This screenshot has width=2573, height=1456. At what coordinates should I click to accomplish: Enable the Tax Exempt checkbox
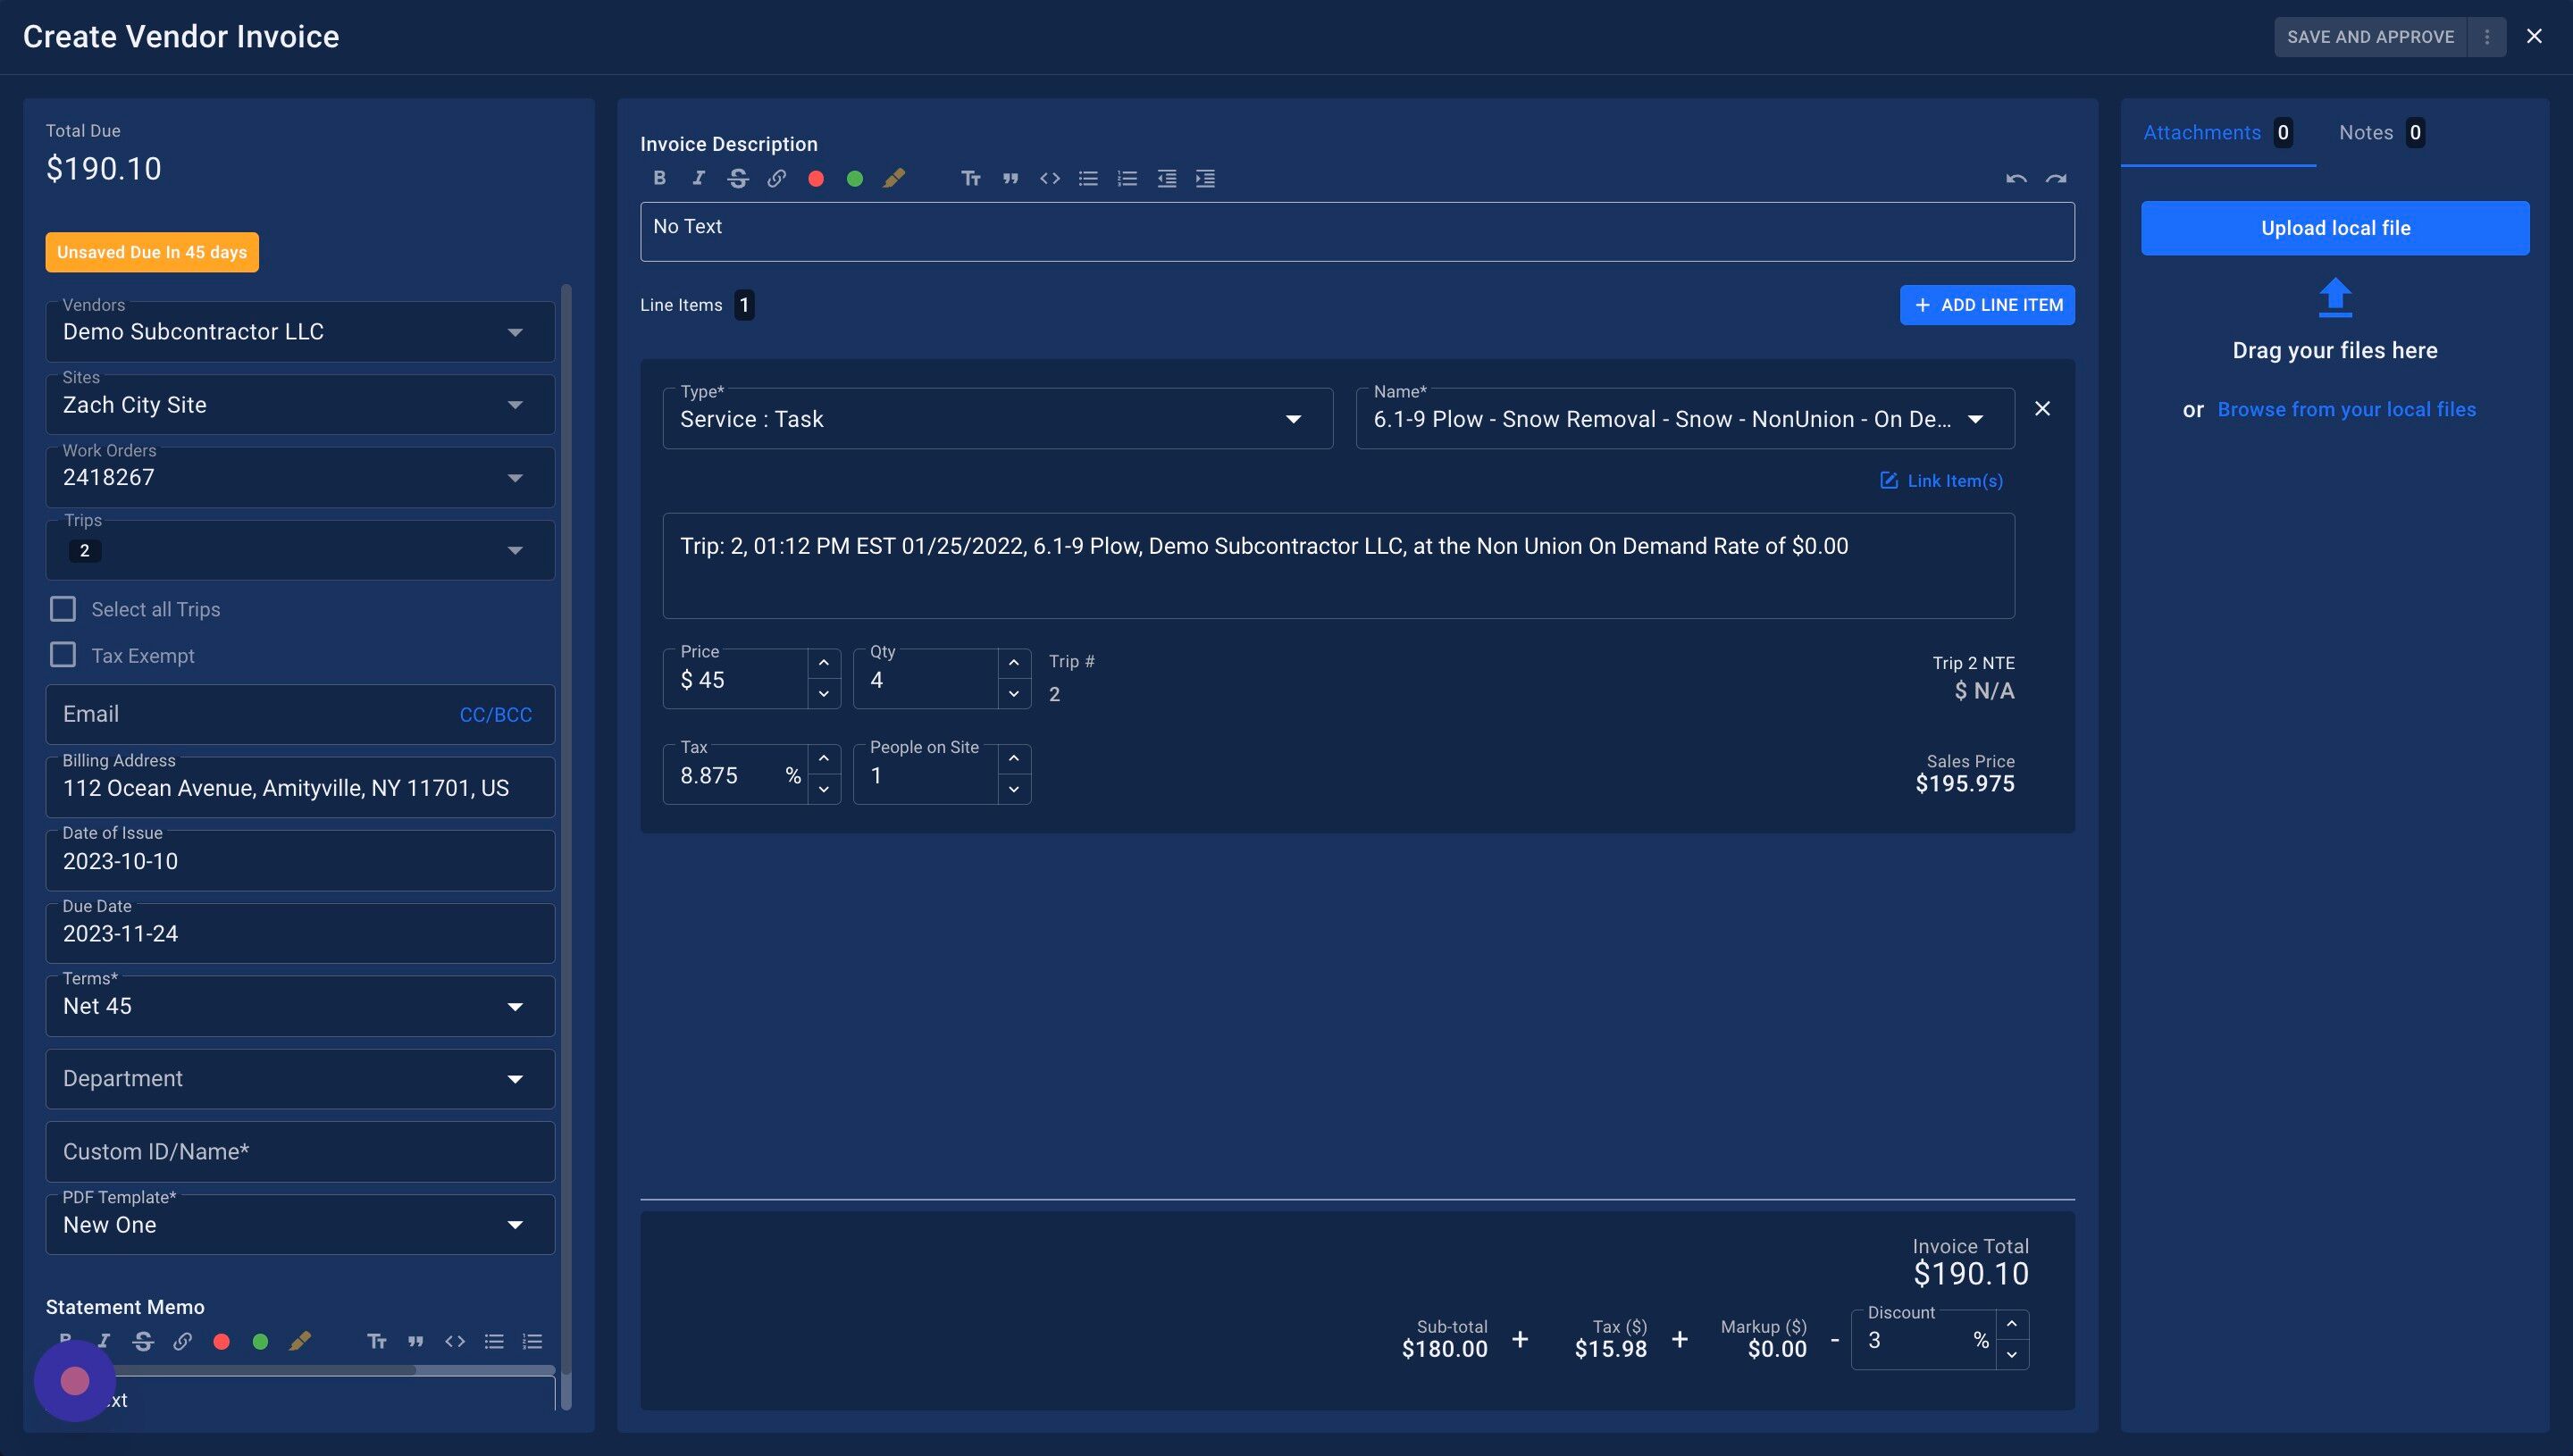click(63, 655)
